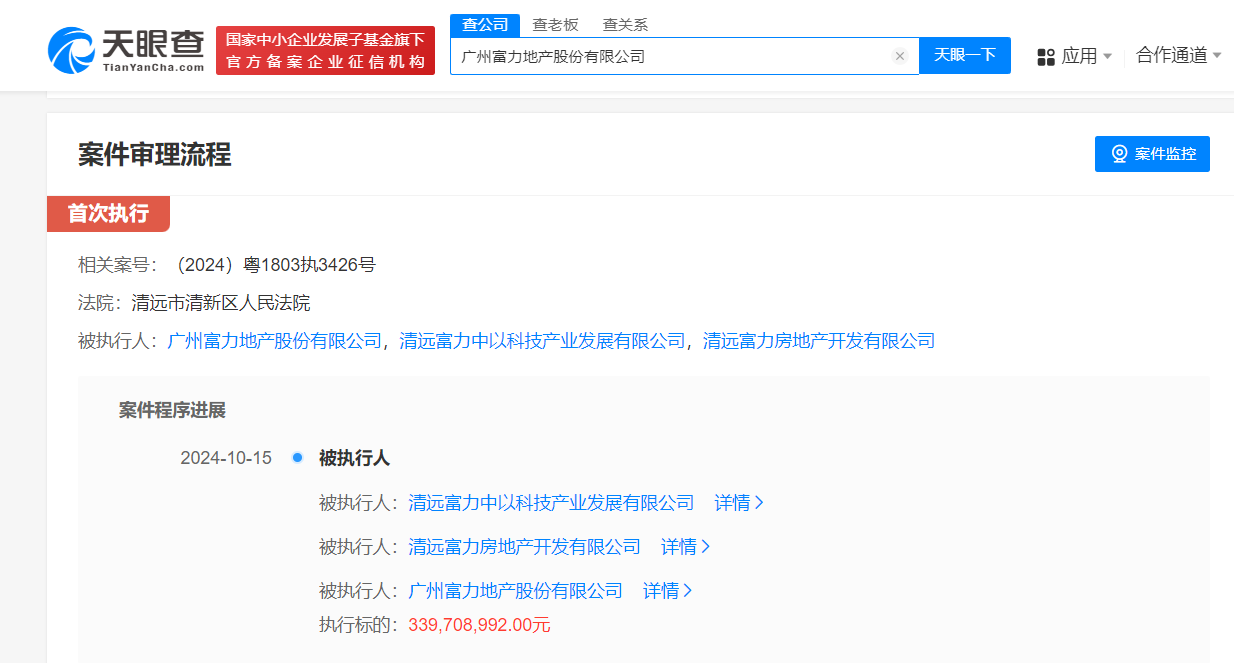Select the amount 339,708,992.00元
This screenshot has width=1234, height=663.
(x=479, y=625)
